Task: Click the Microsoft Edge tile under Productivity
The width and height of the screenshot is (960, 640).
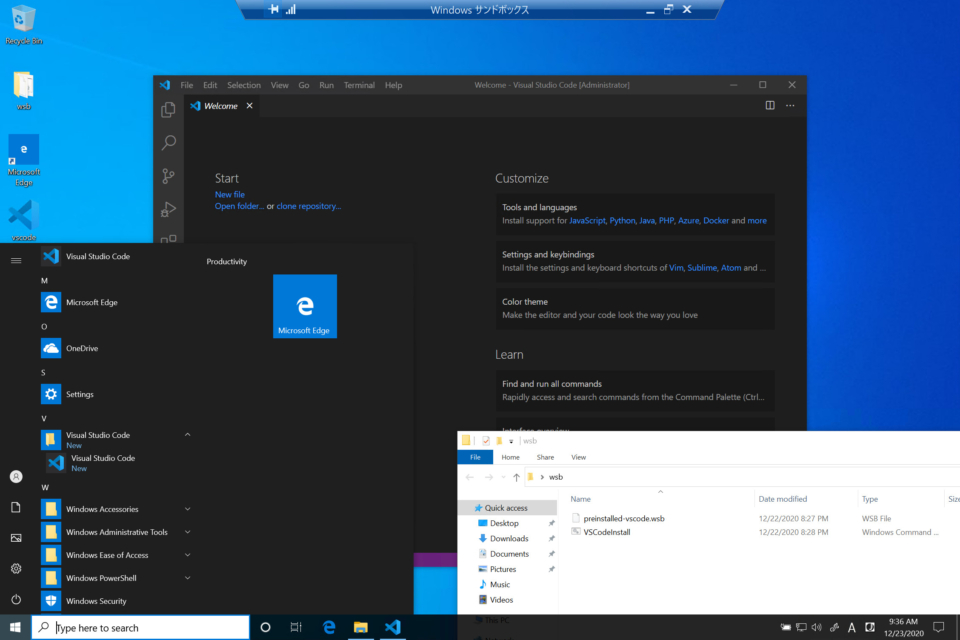Action: [x=305, y=306]
